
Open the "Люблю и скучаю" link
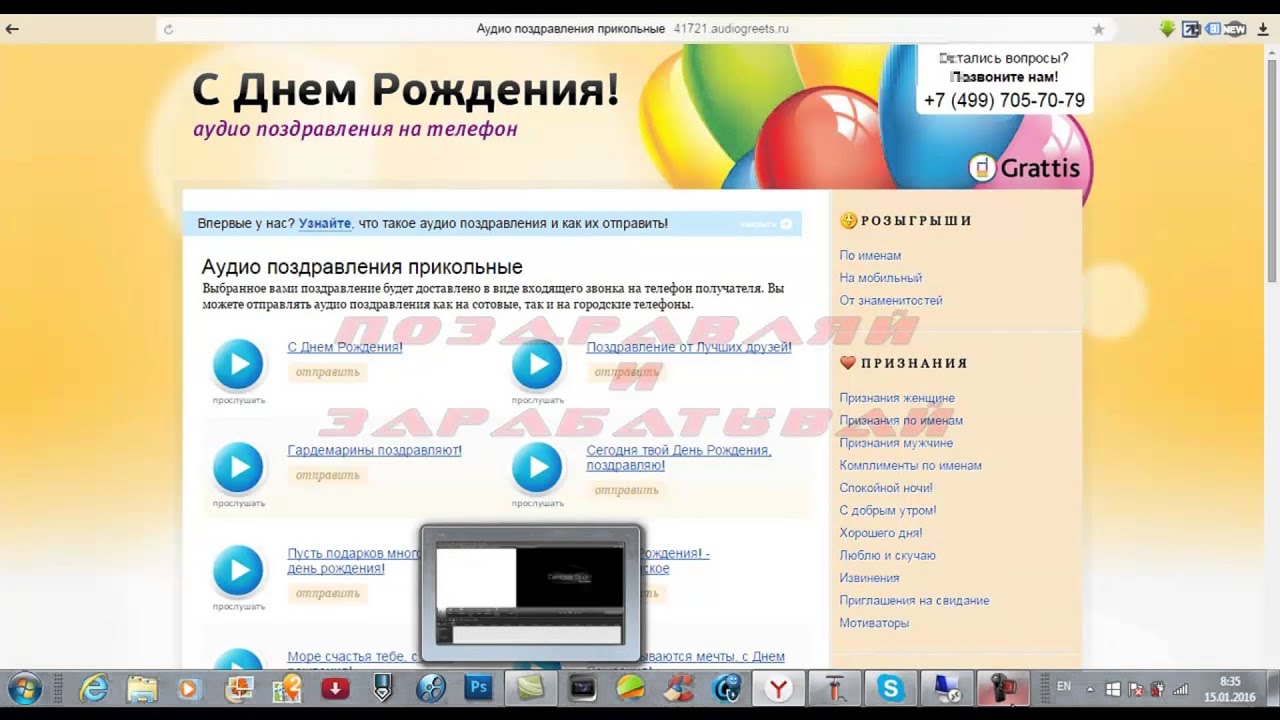pos(887,556)
